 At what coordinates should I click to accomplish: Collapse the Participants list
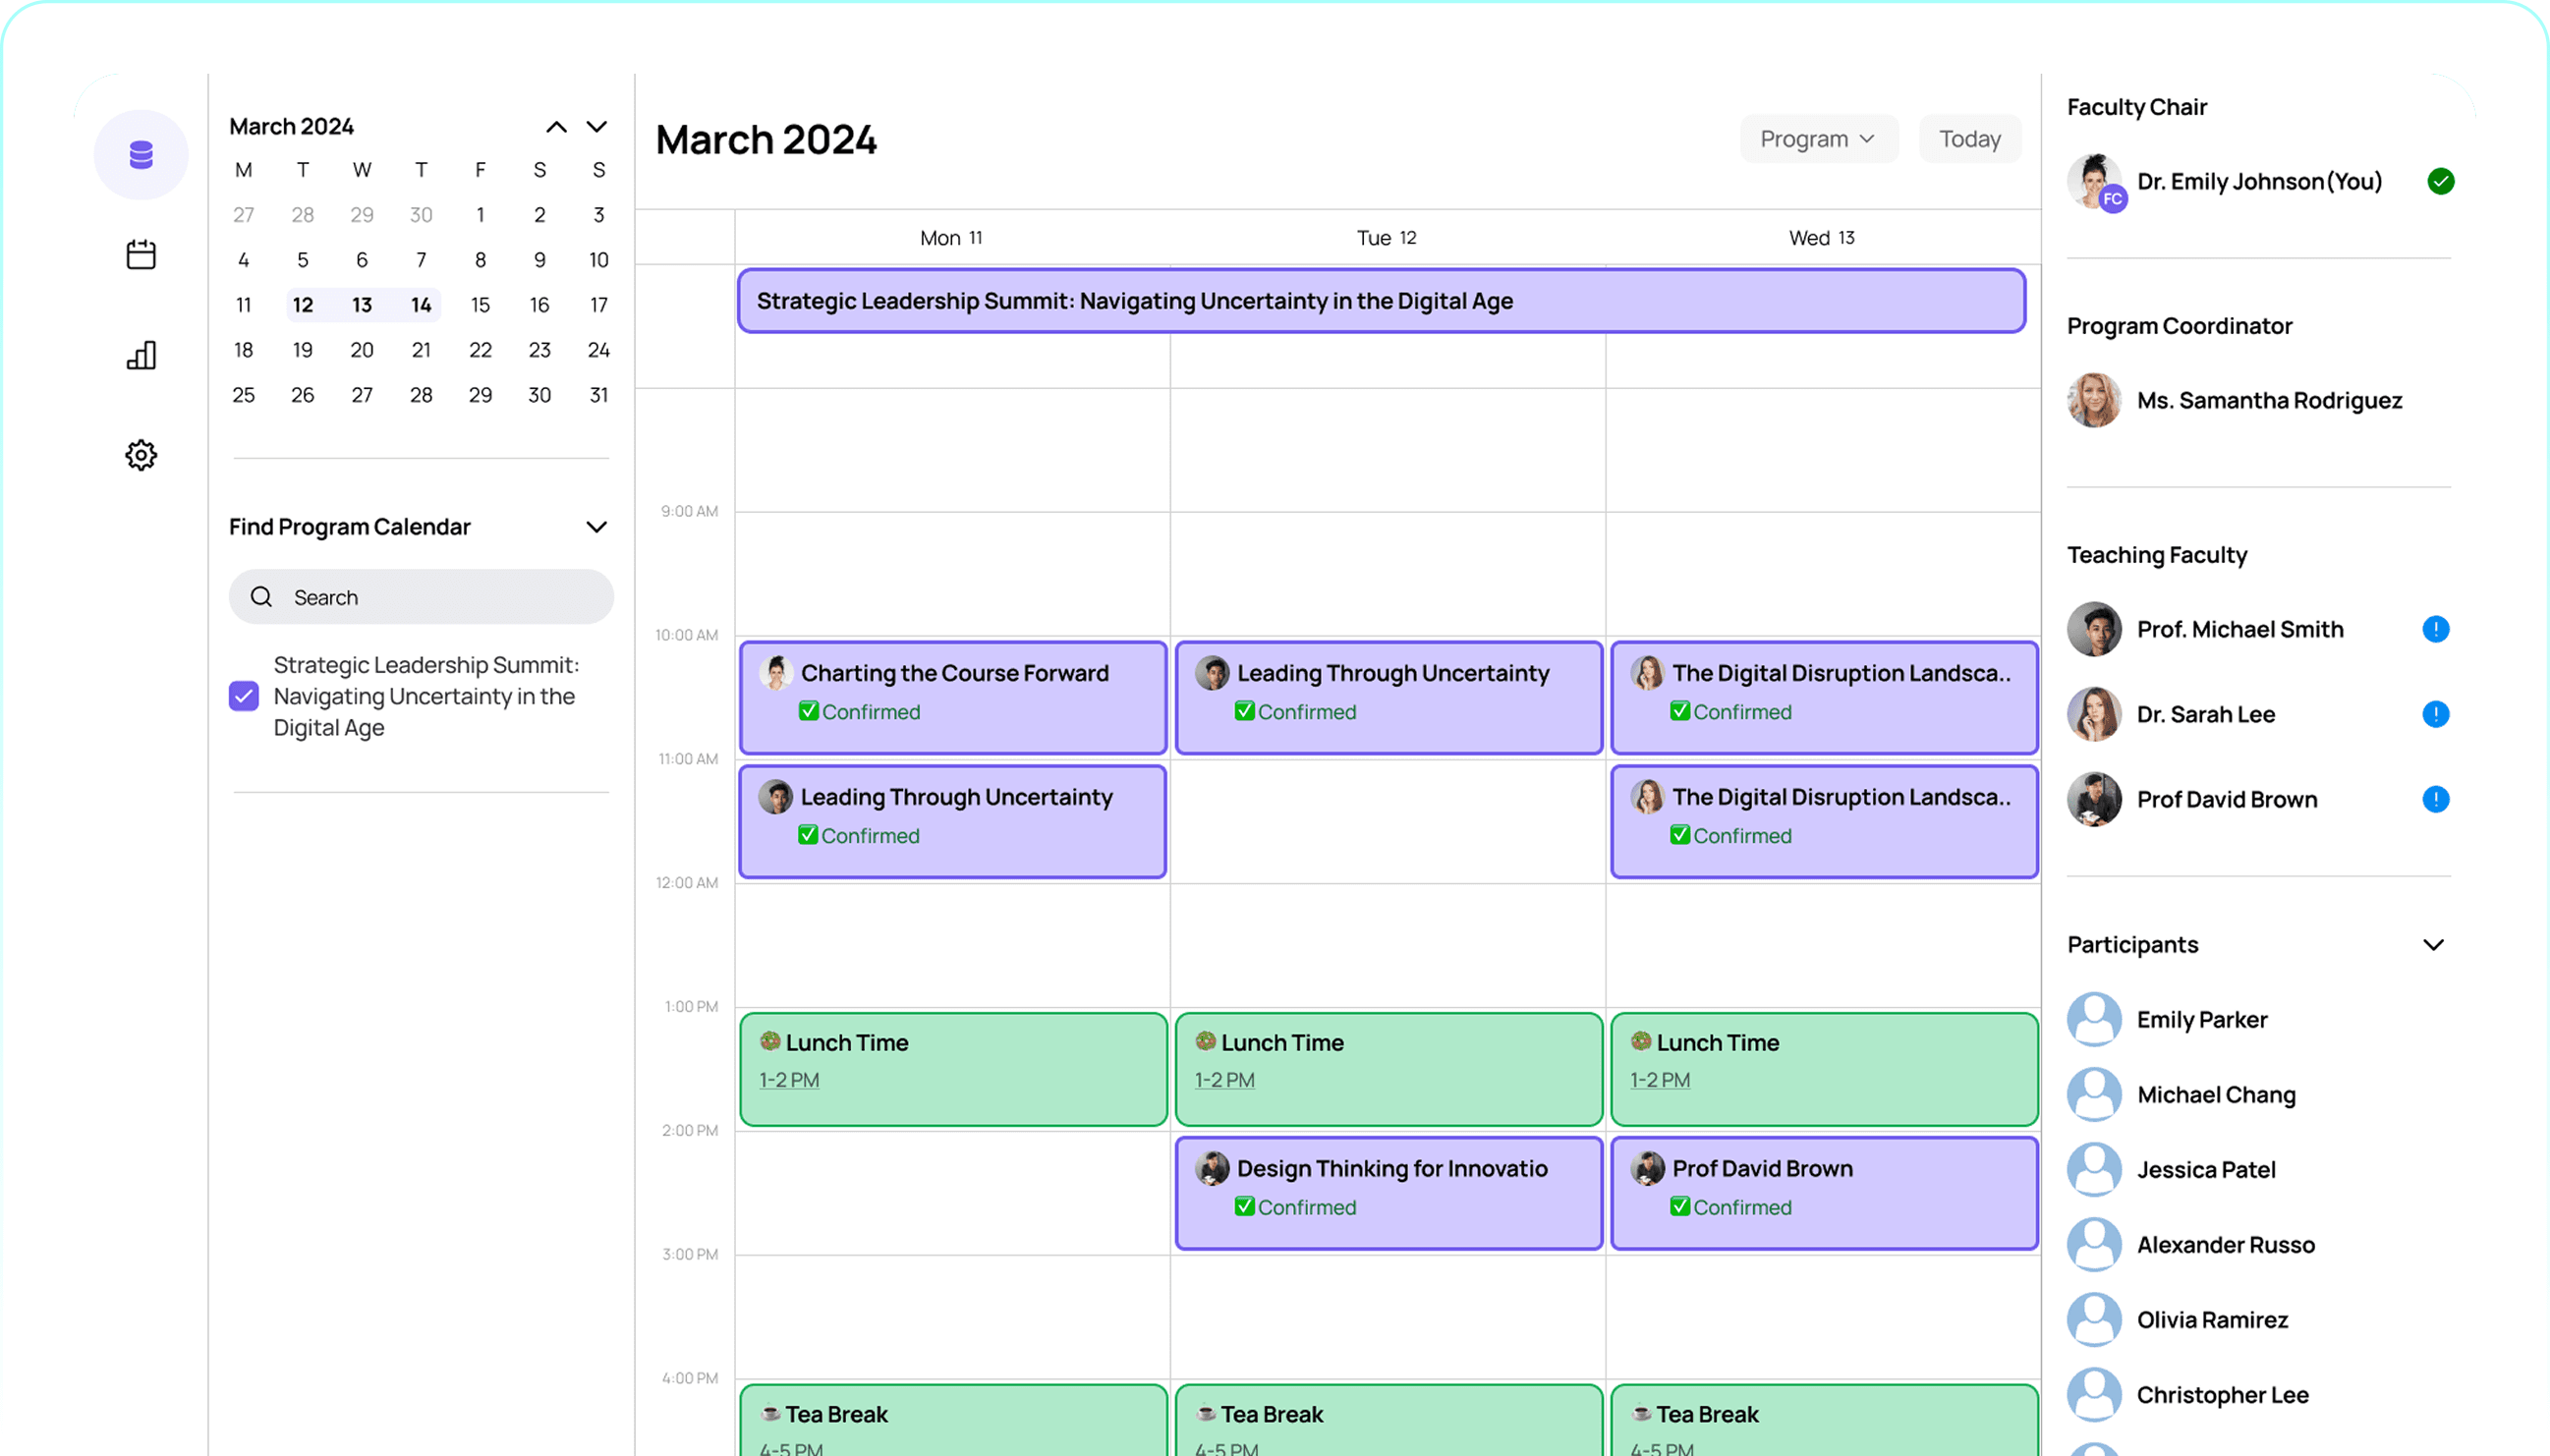click(x=2434, y=945)
